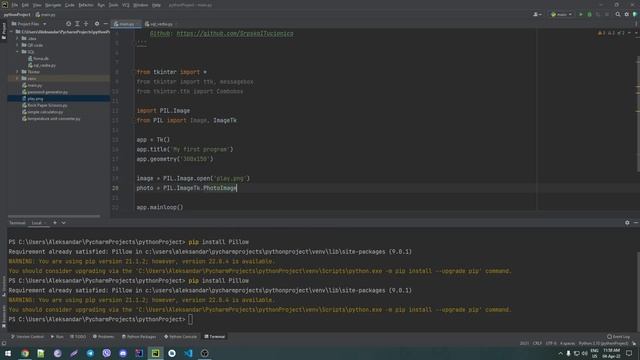Expand the Tkinter folder
This screenshot has width=640, height=360.
(x=18, y=72)
